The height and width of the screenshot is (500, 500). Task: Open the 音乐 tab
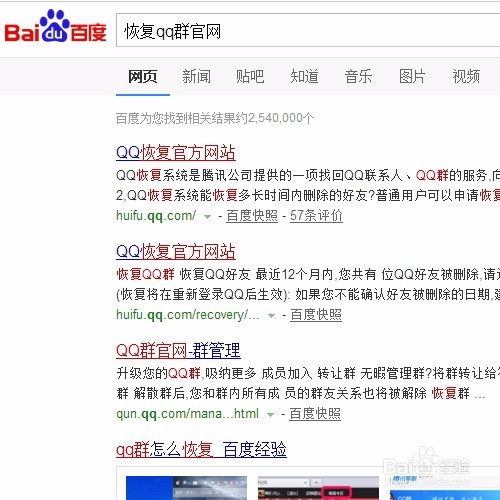pyautogui.click(x=358, y=77)
